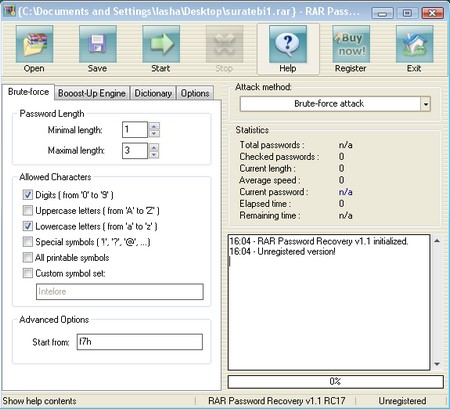Switch to the Brute-force tab
This screenshot has height=409, width=450.
(x=28, y=92)
